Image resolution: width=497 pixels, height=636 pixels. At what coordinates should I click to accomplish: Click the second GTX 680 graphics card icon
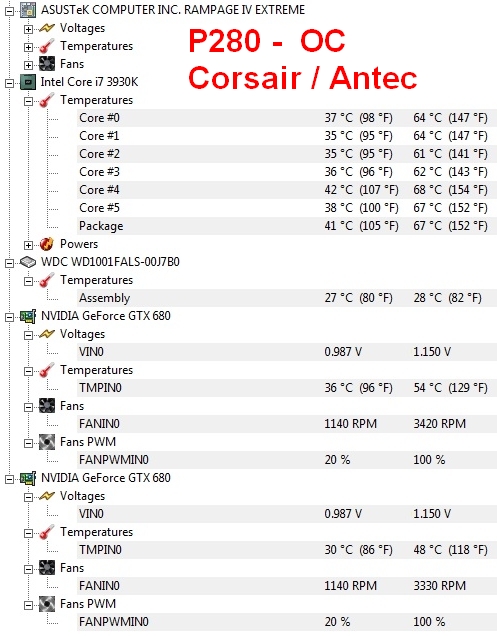pyautogui.click(x=28, y=478)
